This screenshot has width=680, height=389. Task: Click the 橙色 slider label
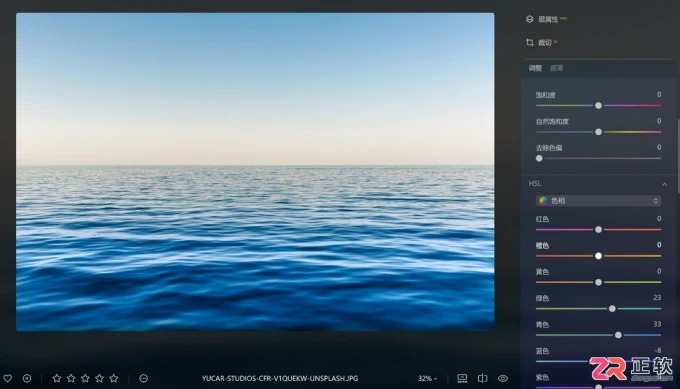click(542, 245)
